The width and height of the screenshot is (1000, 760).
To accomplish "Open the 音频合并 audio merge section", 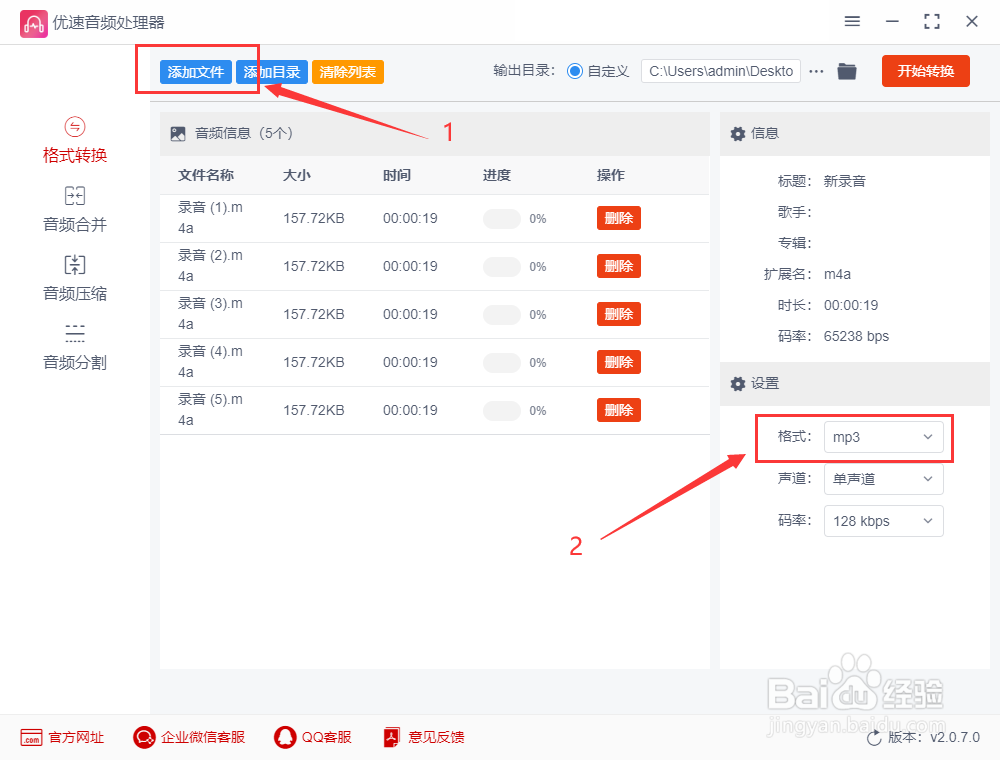I will point(75,210).
